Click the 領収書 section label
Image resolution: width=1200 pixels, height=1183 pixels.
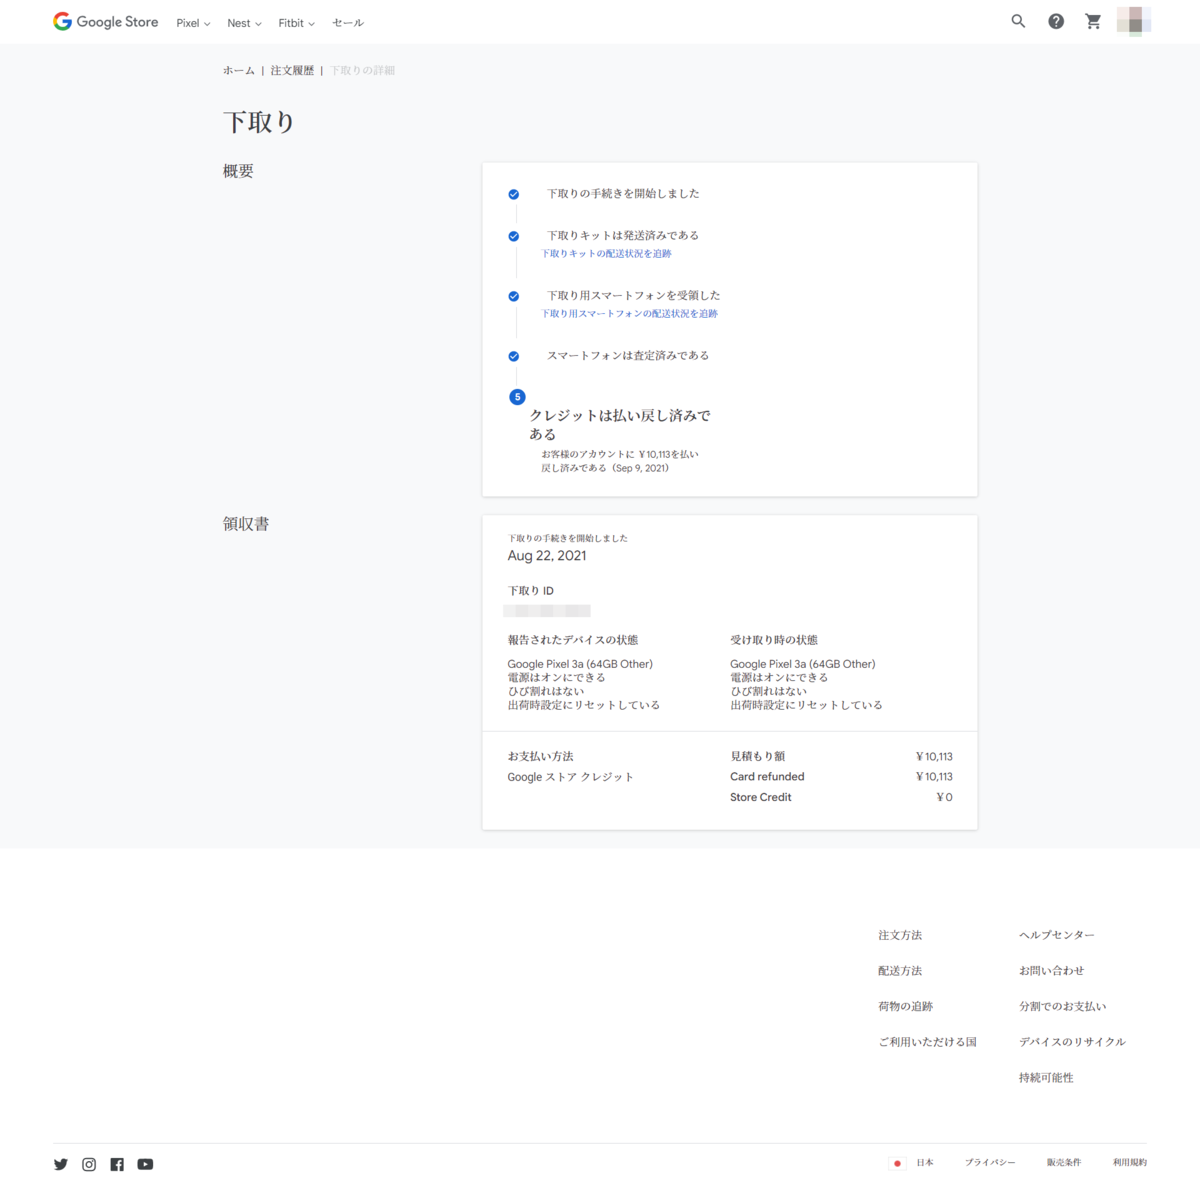click(x=246, y=524)
